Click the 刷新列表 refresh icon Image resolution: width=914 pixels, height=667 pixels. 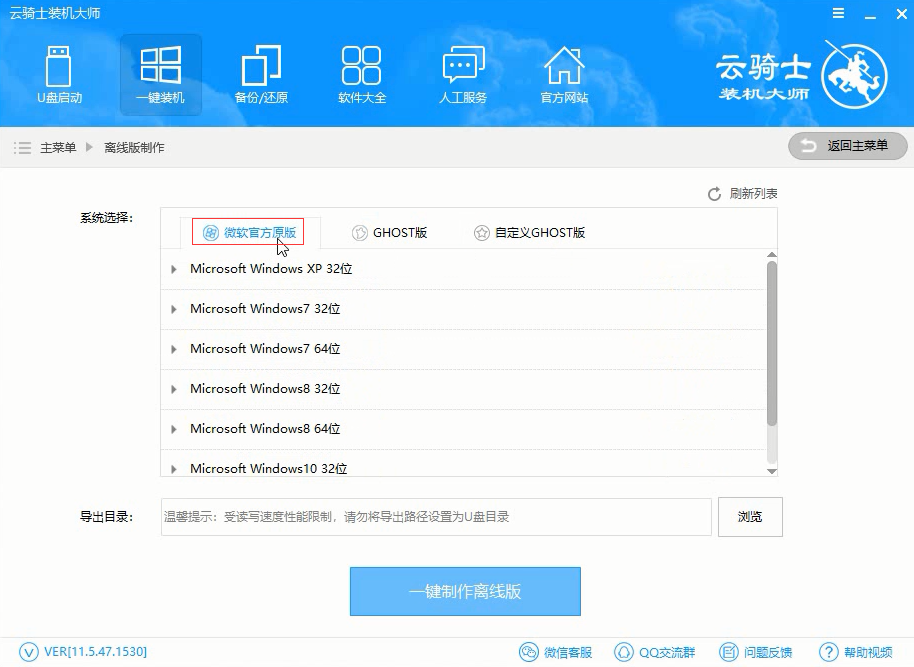coord(714,194)
